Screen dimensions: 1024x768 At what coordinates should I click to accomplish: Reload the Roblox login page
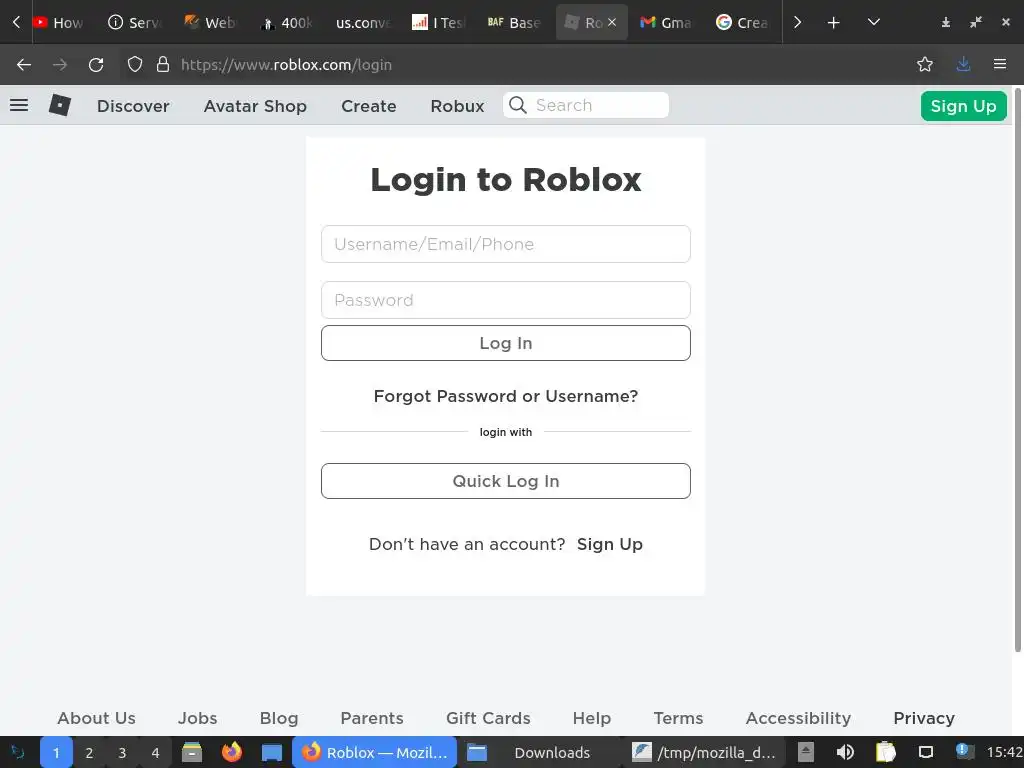96,65
